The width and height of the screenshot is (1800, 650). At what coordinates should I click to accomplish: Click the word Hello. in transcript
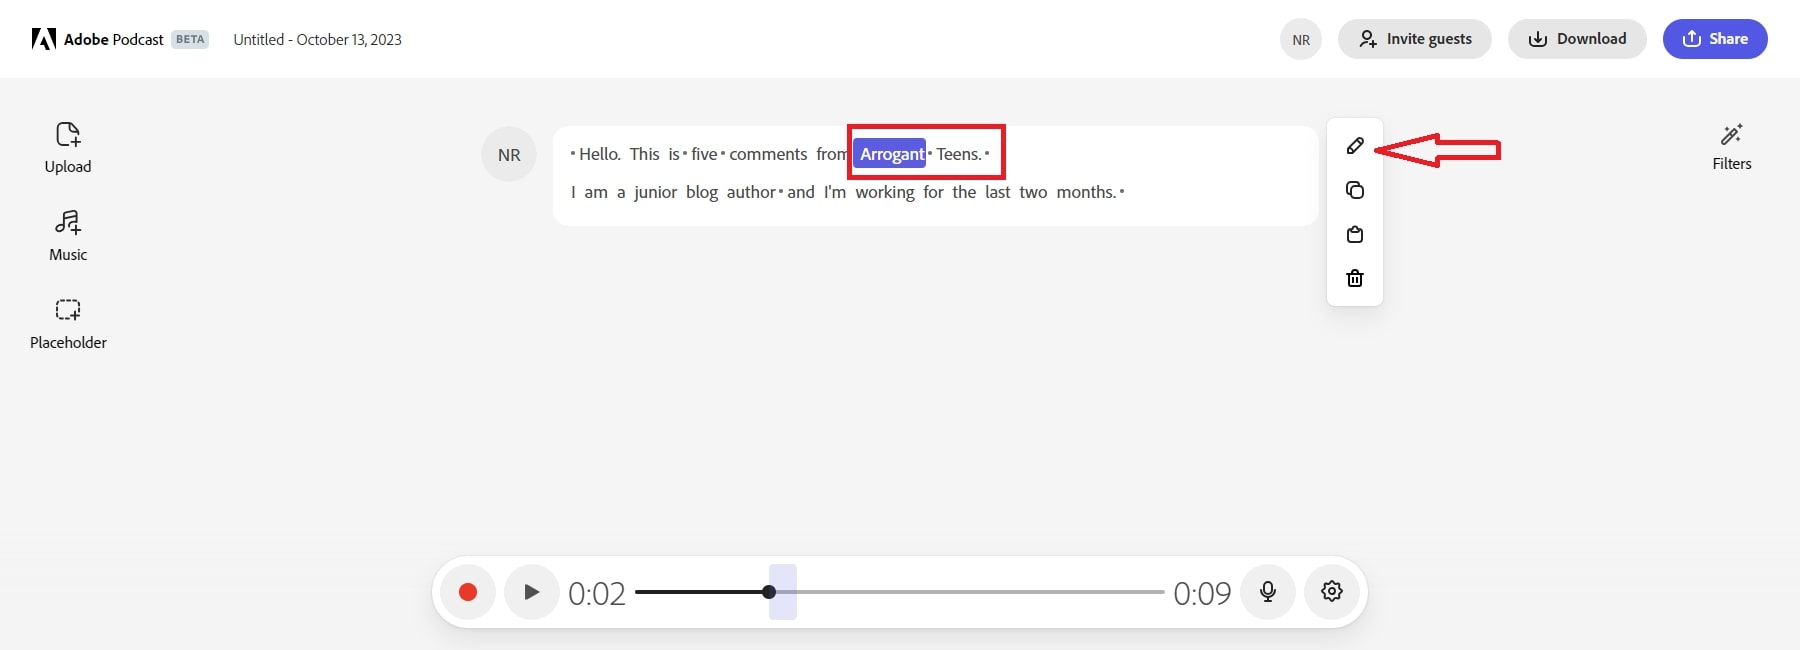point(600,154)
